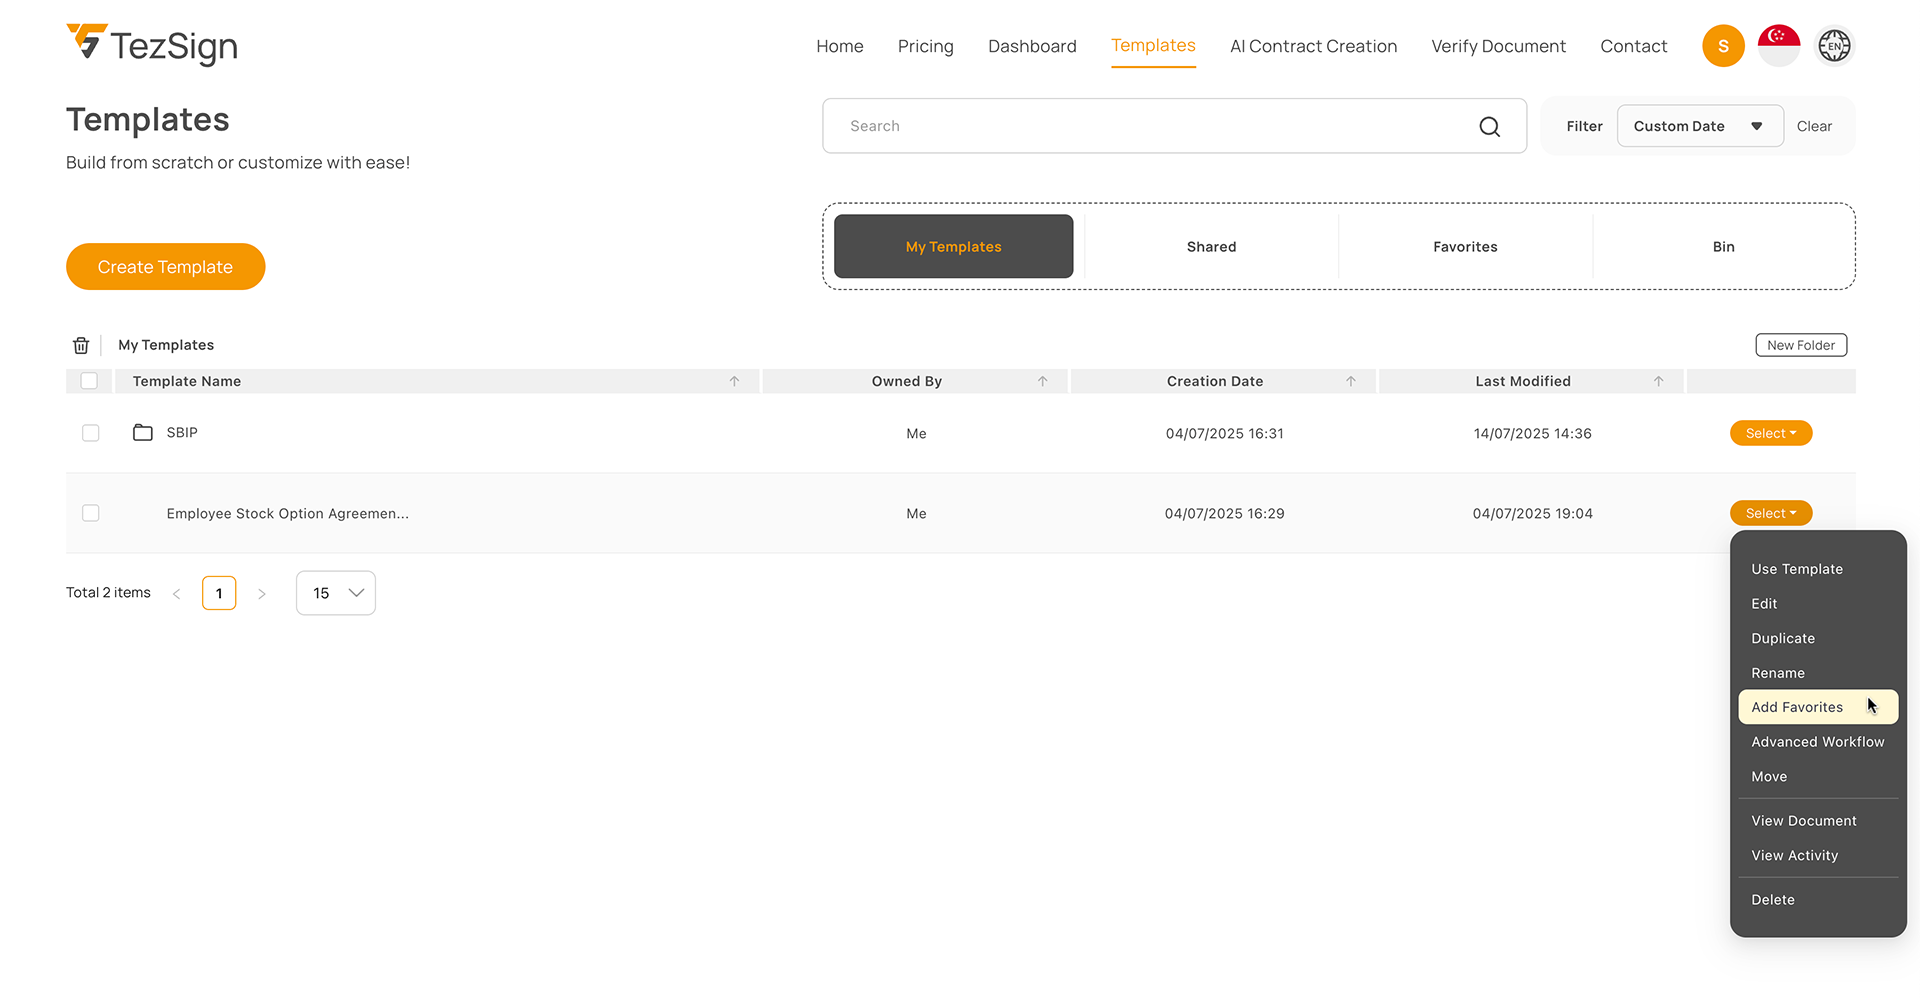Check the Employee Stock Option Agreement checkbox
The image size is (1920, 1000).
[91, 513]
